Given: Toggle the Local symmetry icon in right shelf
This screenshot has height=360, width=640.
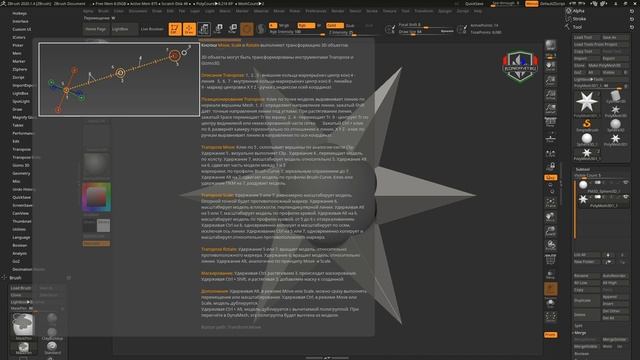Looking at the screenshot, I should [x=551, y=153].
